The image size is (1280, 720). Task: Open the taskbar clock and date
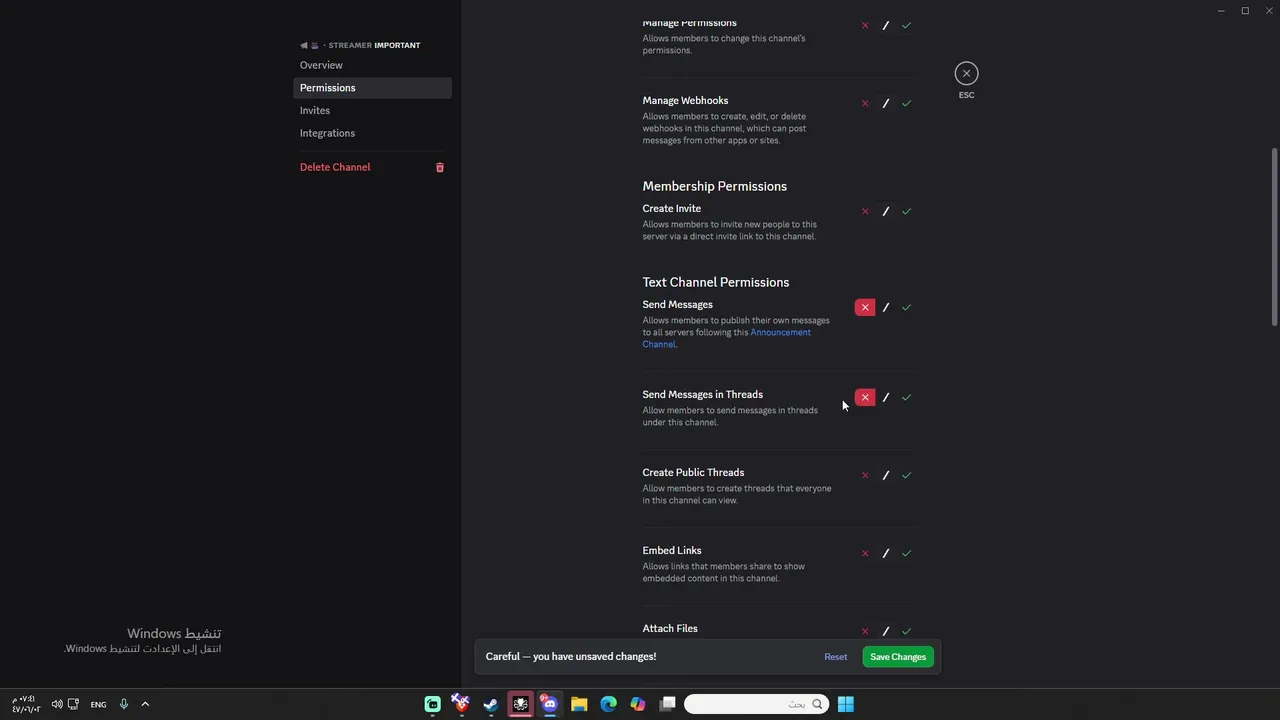tap(26, 704)
